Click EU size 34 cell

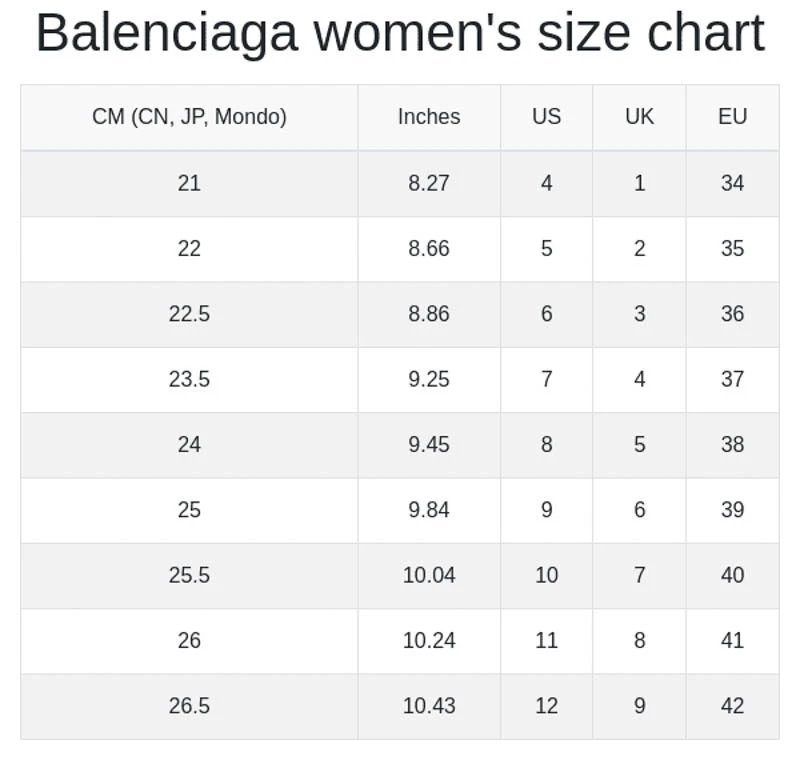click(732, 183)
